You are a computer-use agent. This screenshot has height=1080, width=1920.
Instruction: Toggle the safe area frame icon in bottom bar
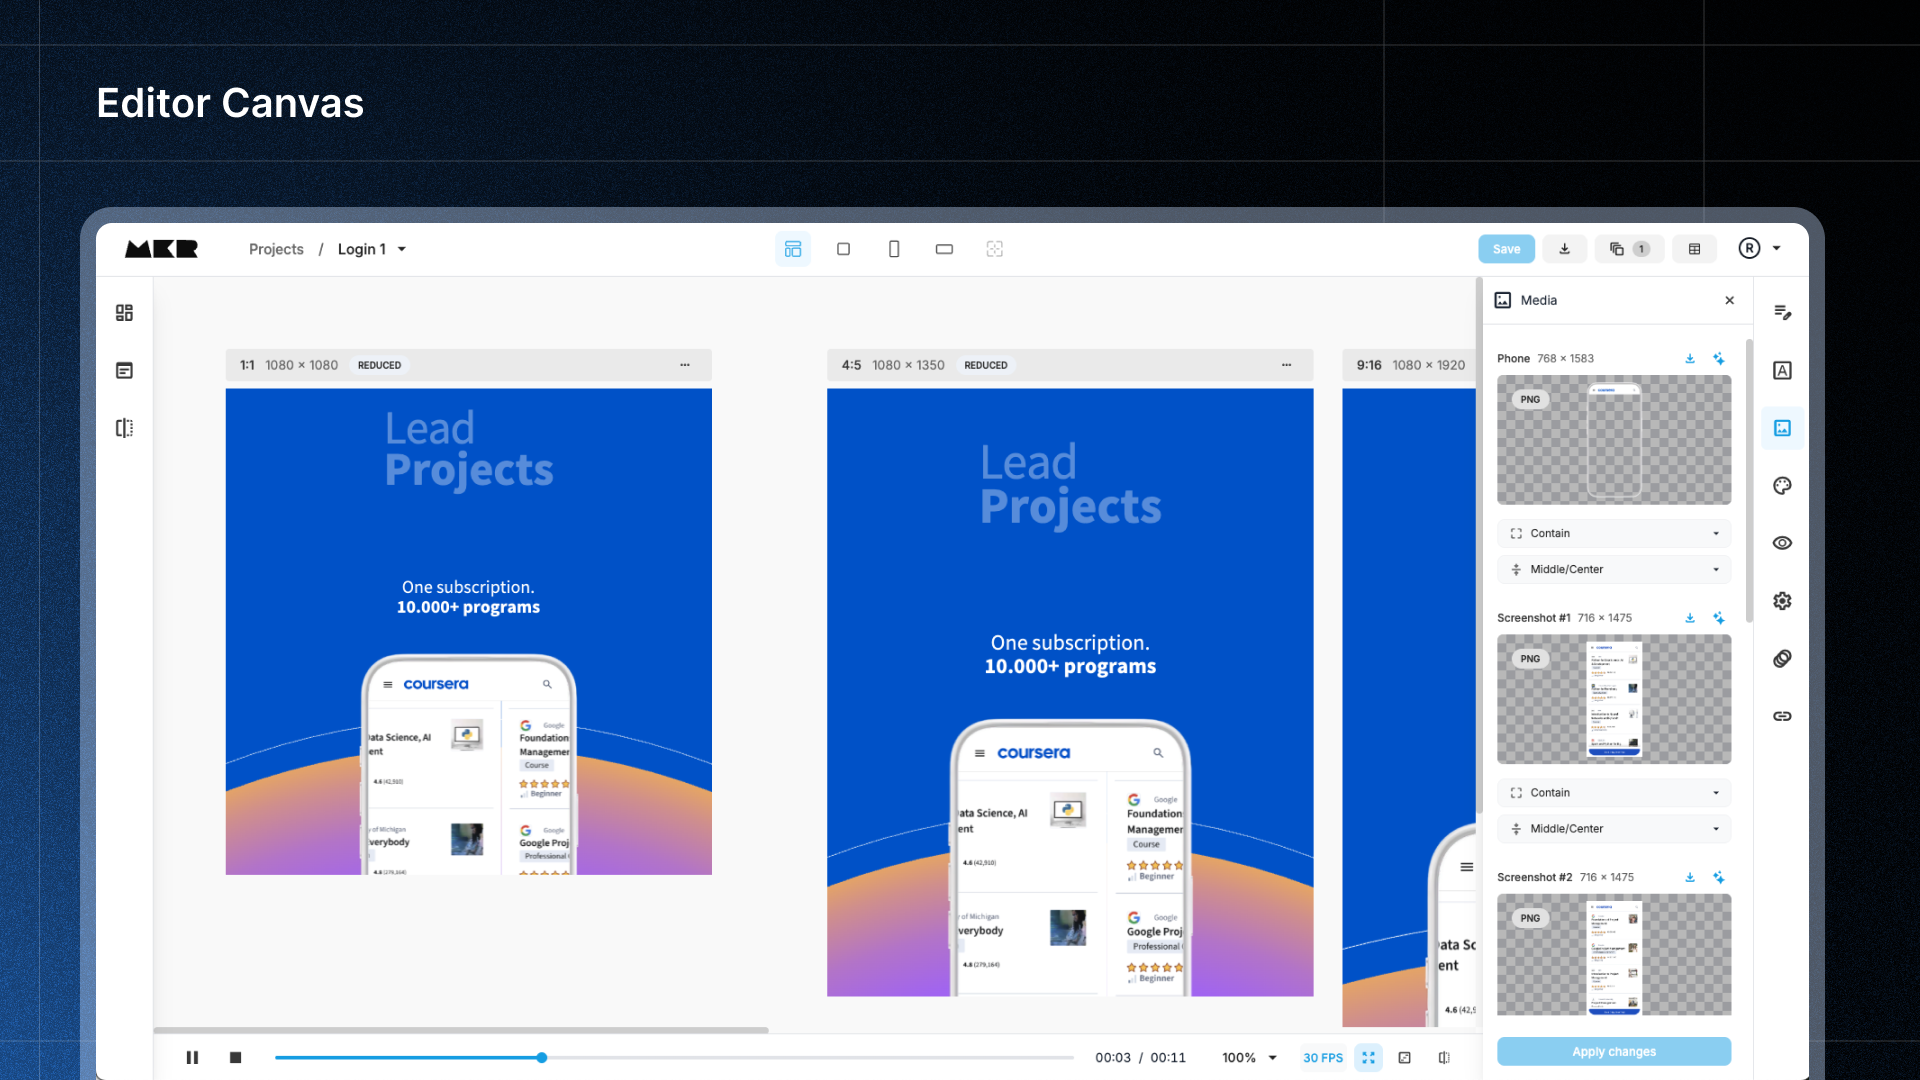click(x=1404, y=1057)
